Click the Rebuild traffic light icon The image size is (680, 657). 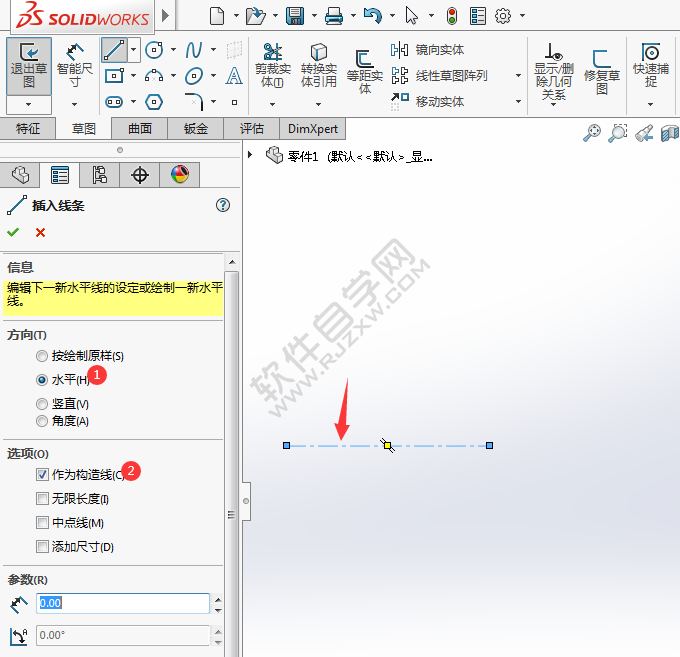point(452,16)
